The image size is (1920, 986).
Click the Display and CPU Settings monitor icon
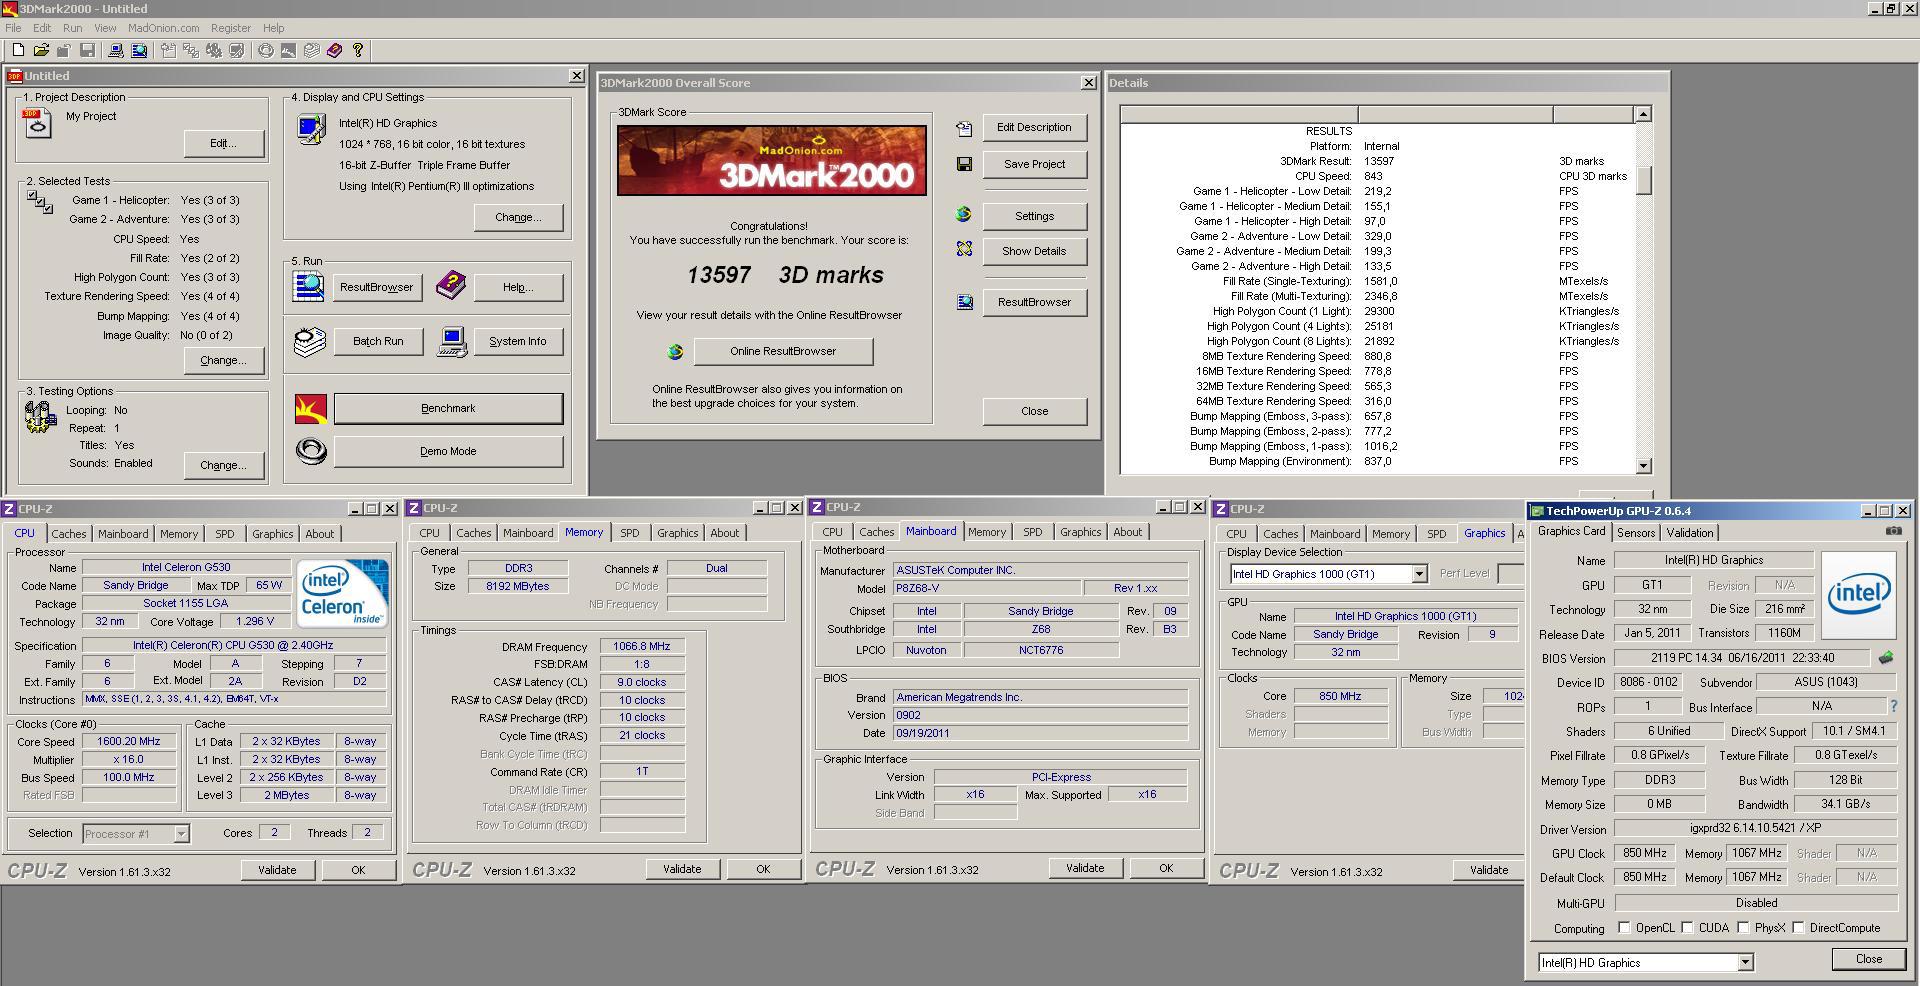pos(311,129)
